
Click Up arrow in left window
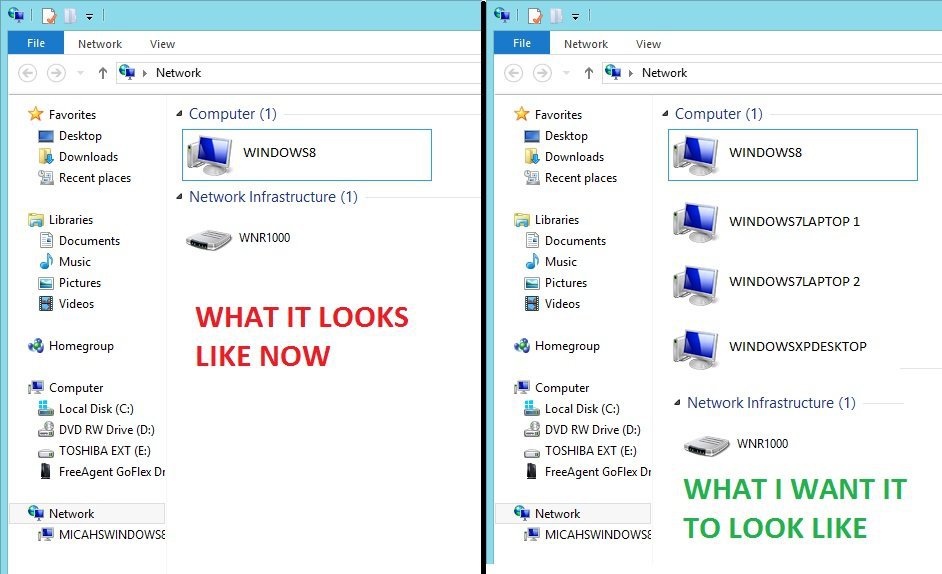tap(103, 73)
